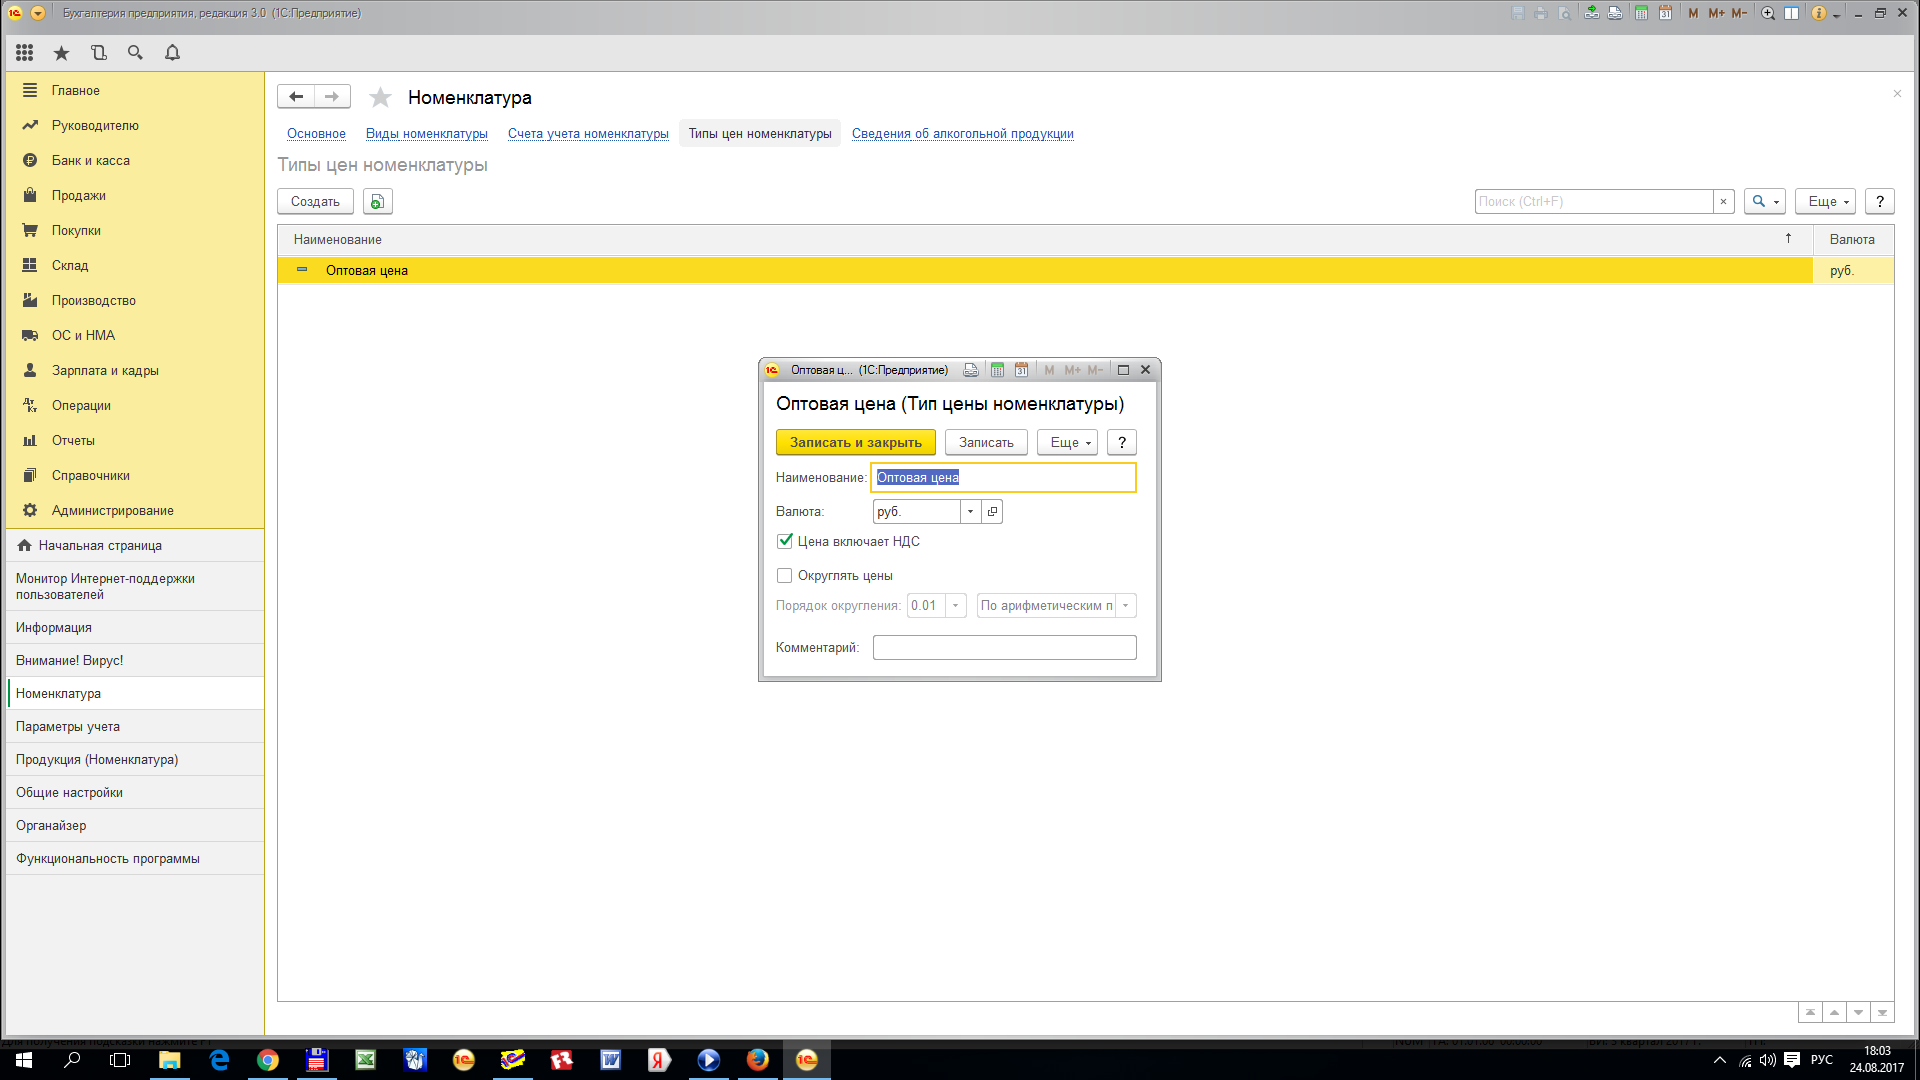Open the Продажи section in sidebar
Viewport: 1920px width, 1080px height.
point(78,196)
